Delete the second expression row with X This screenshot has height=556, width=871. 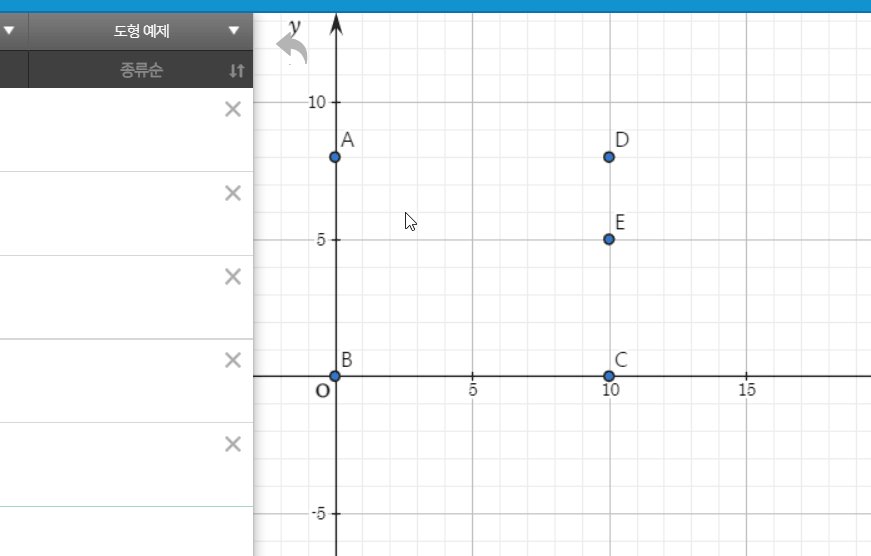click(233, 193)
